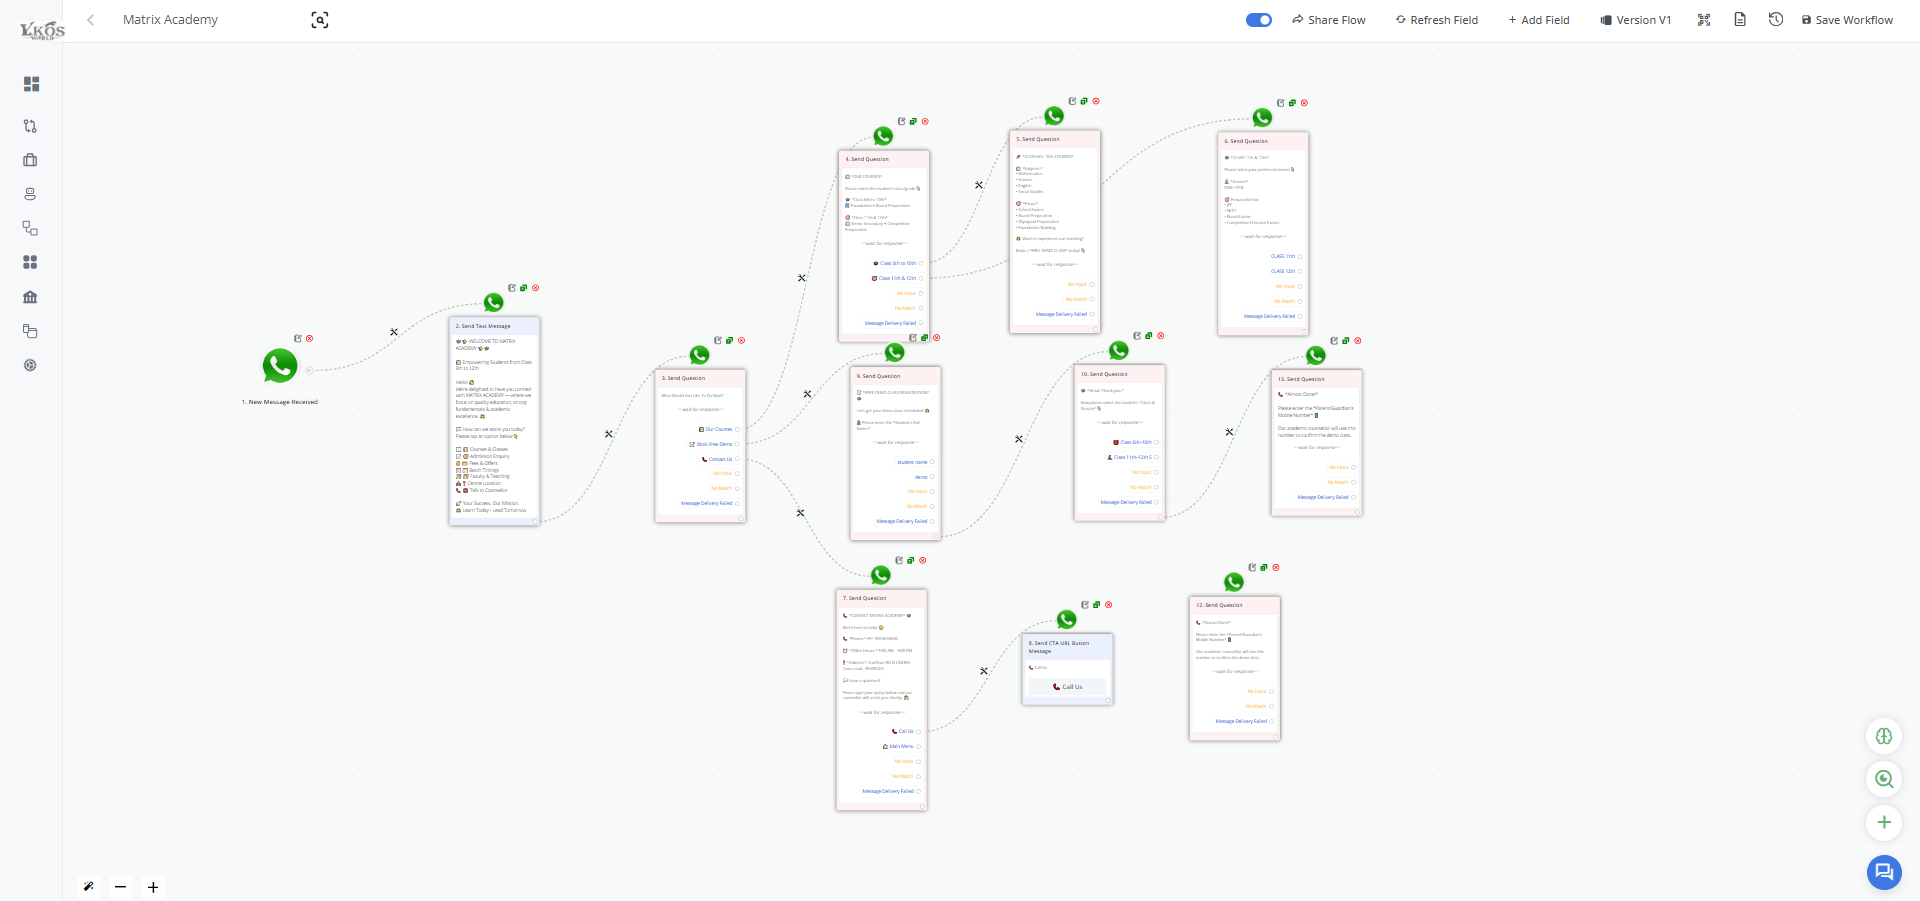This screenshot has width=1920, height=901.
Task: Click the Call Us button in node 8
Action: pos(1067,687)
